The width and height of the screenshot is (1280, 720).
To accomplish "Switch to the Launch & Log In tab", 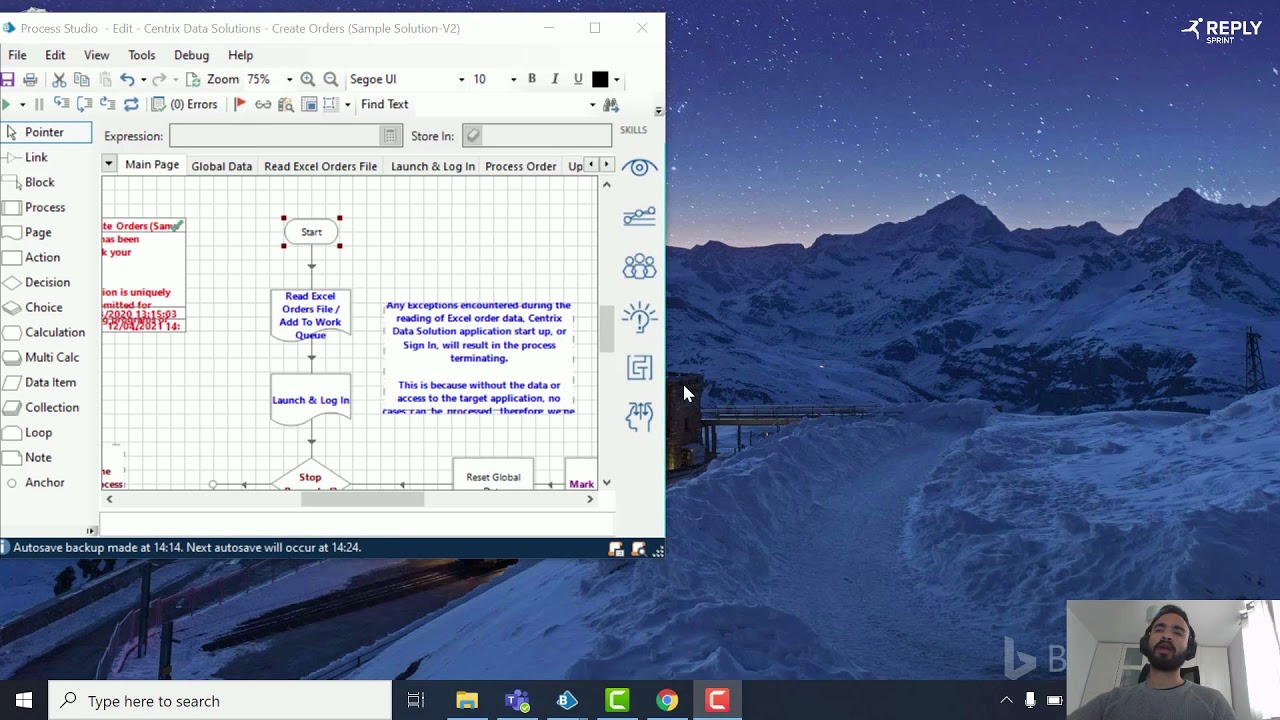I will (433, 166).
